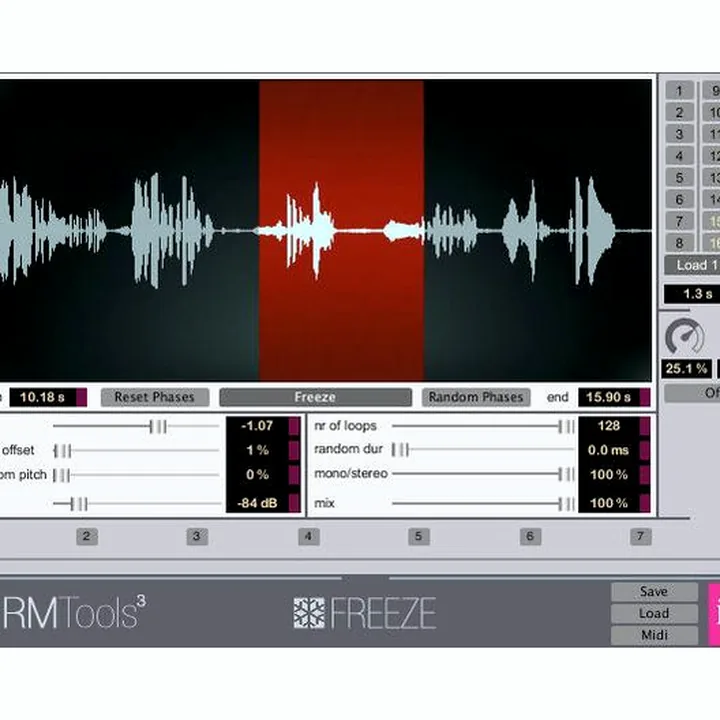Click magenta square next to 0 % pitch value
The height and width of the screenshot is (720, 720).
point(294,474)
